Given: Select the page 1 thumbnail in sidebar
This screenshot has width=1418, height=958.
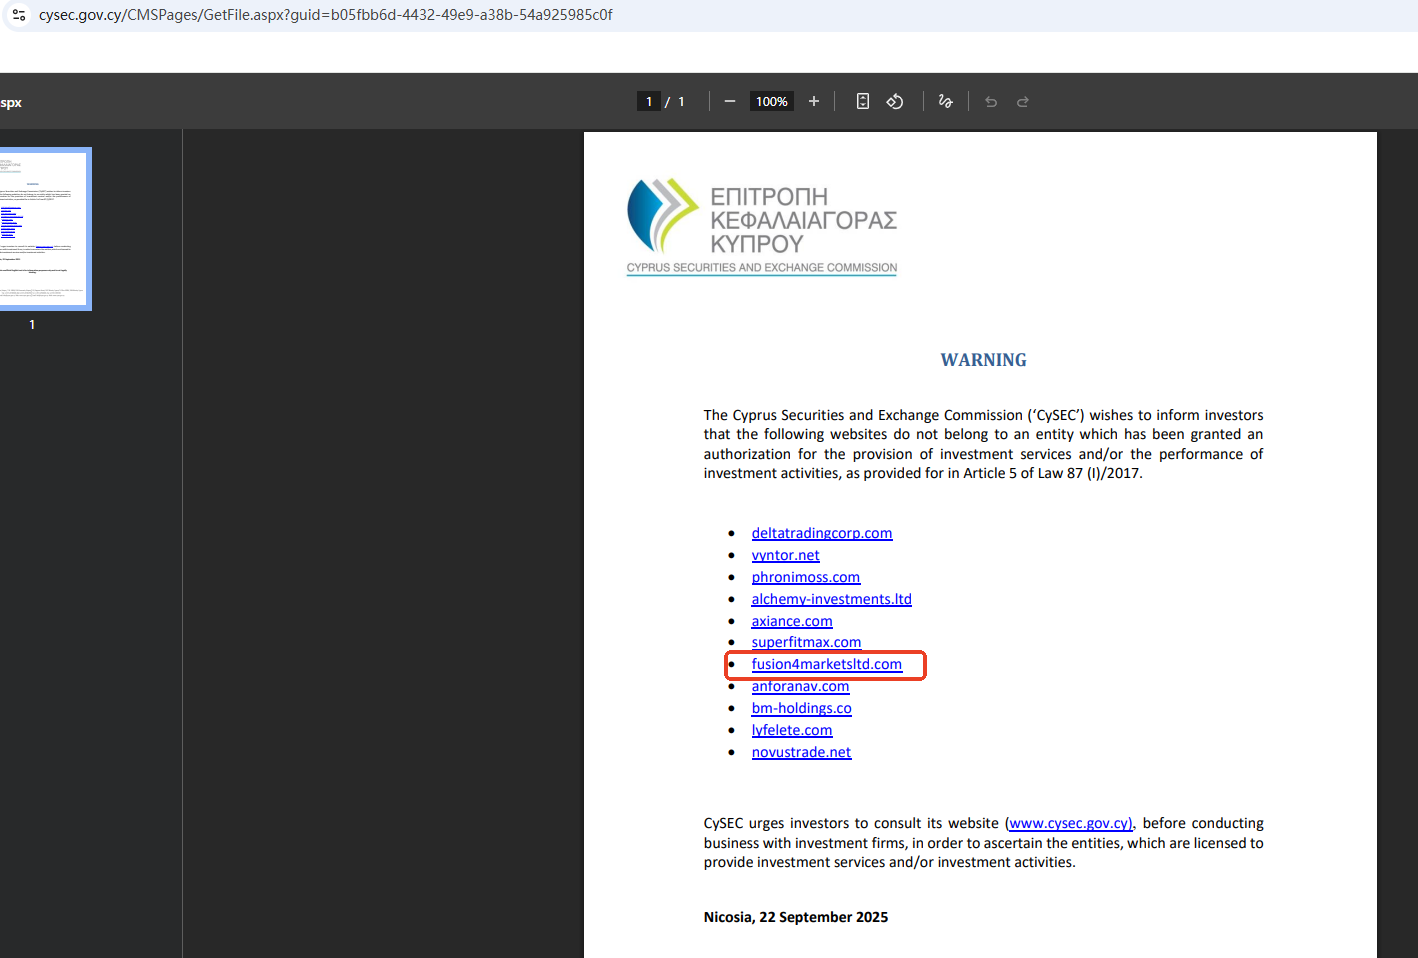Looking at the screenshot, I should coord(42,229).
